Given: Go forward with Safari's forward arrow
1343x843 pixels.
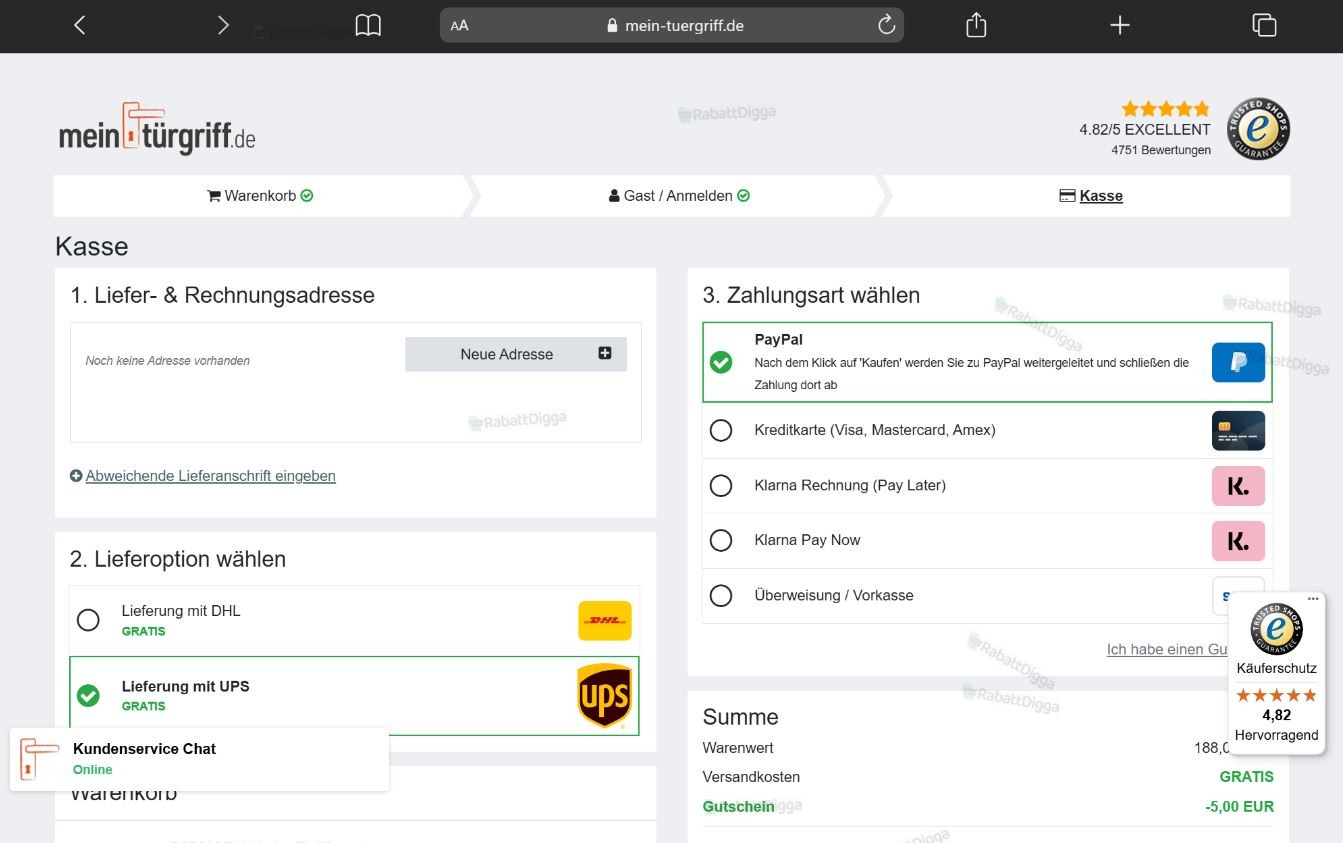Looking at the screenshot, I should click(x=223, y=25).
